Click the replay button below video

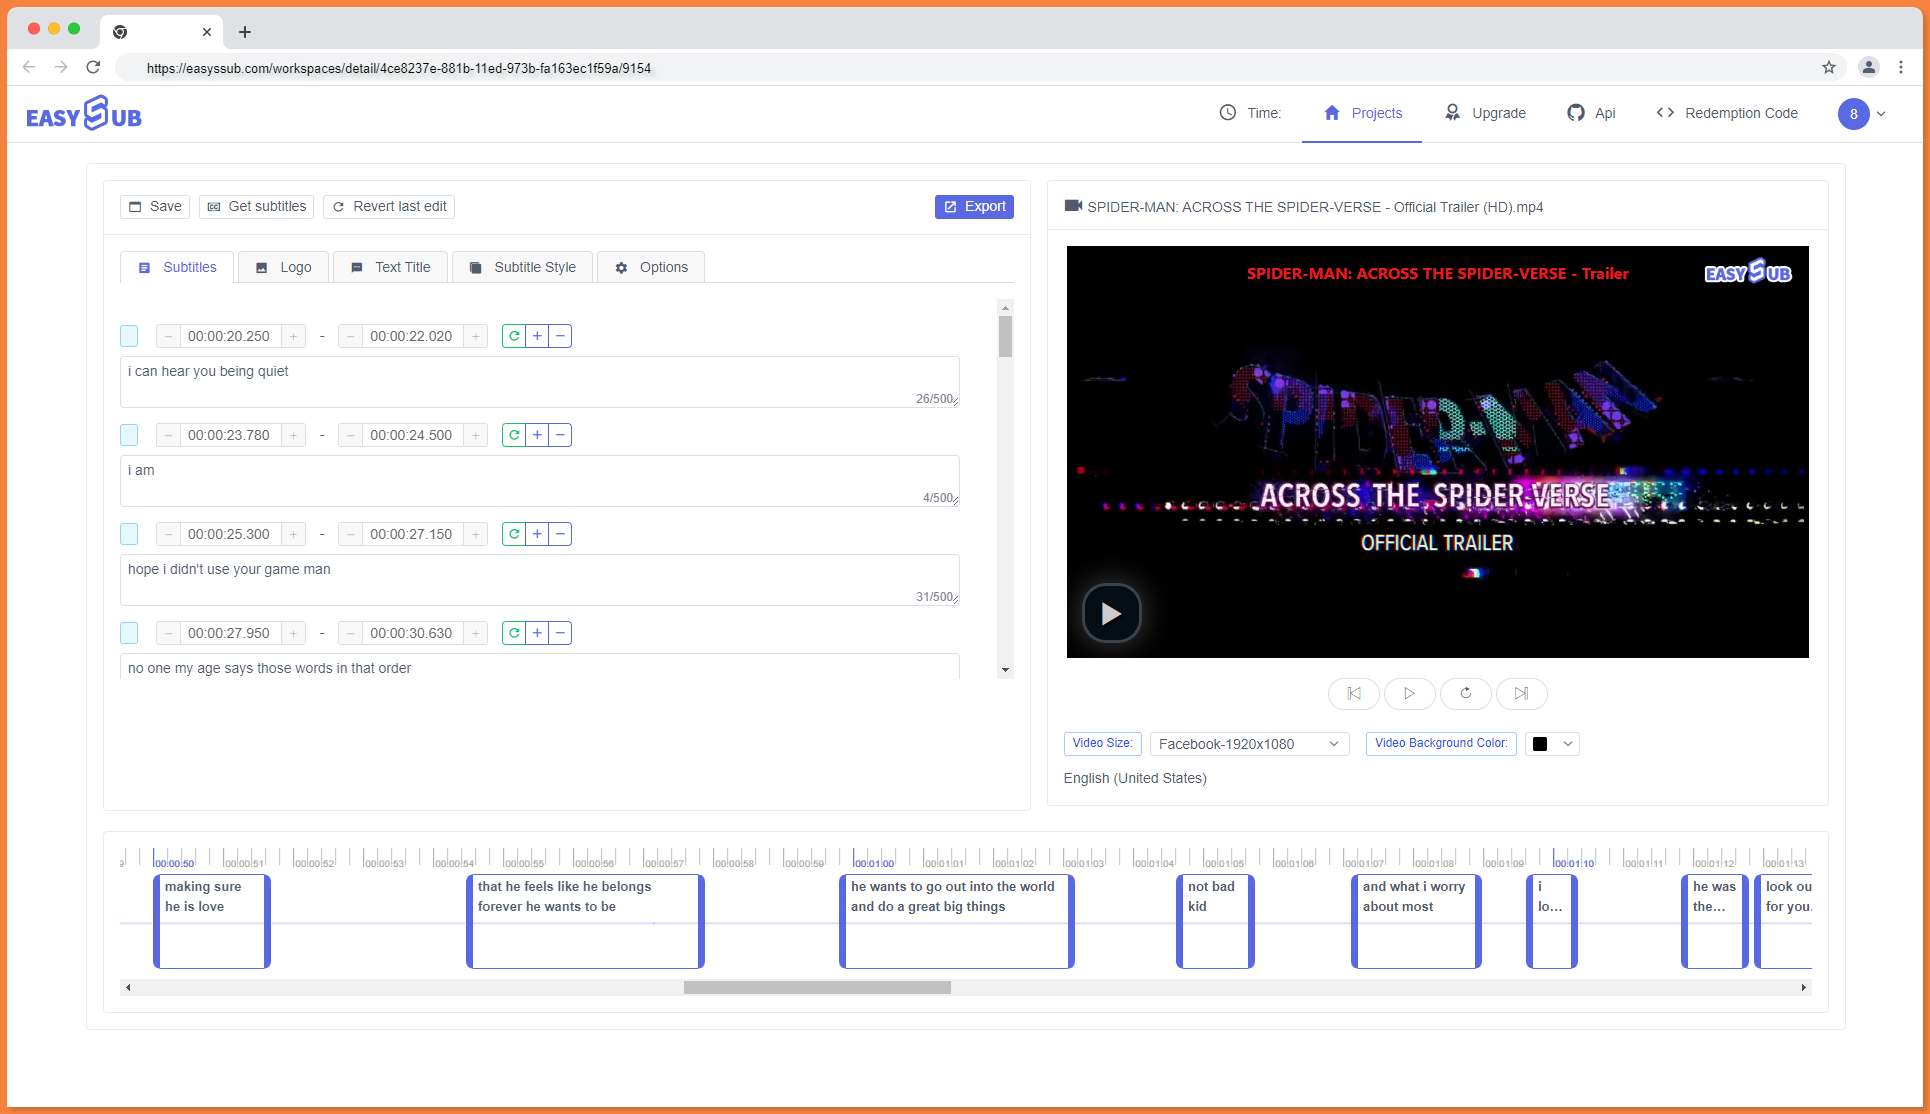(x=1466, y=693)
